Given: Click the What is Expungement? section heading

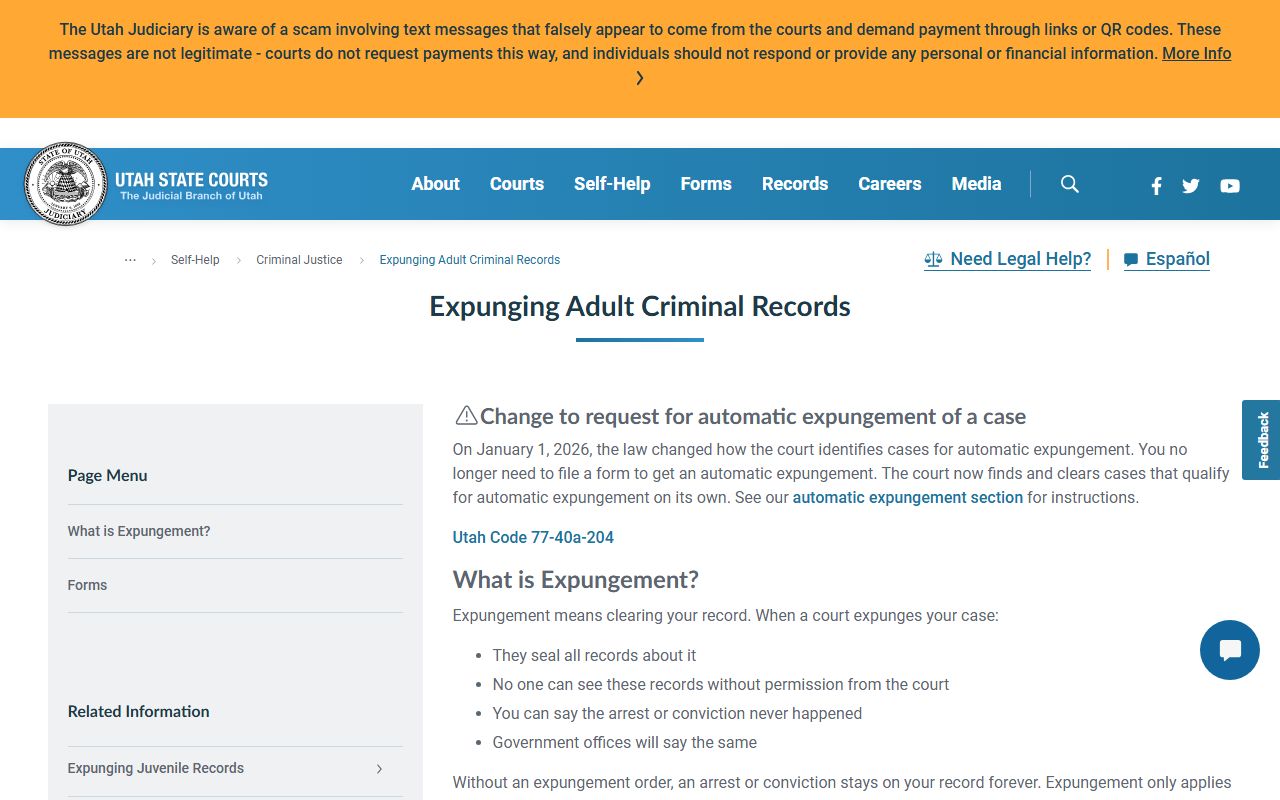Looking at the screenshot, I should point(576,580).
